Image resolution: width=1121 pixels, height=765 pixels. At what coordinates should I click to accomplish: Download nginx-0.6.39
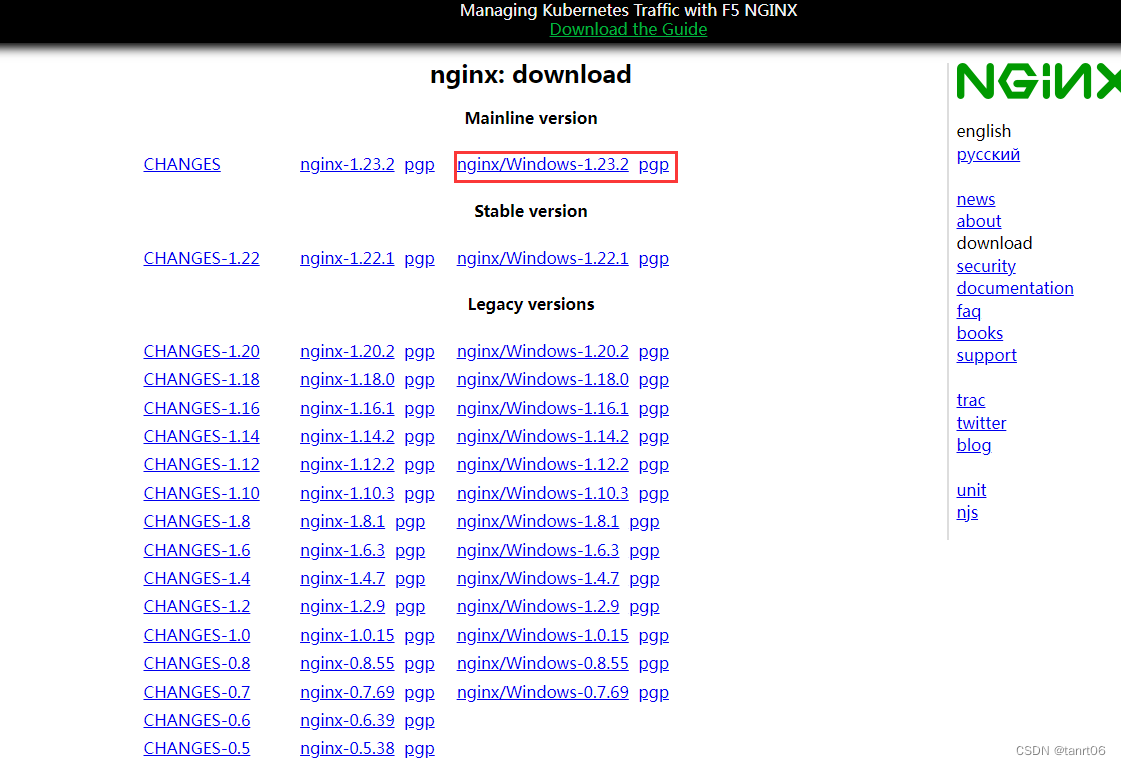point(347,721)
